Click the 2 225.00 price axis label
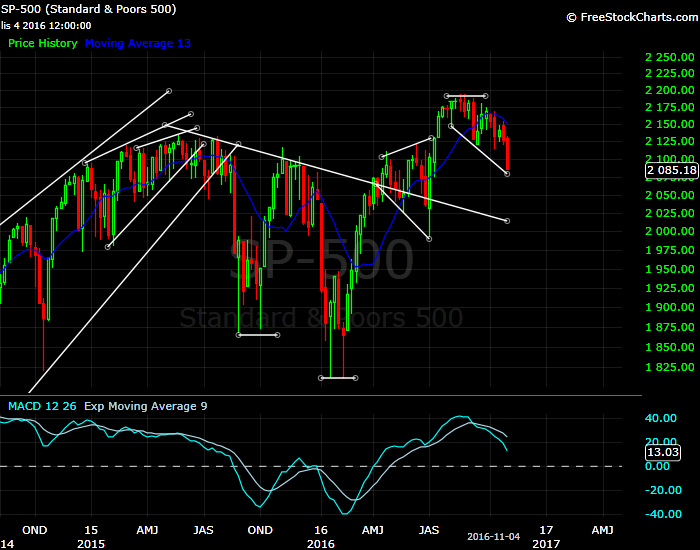Screen dimensions: 700x550 click(x=670, y=73)
